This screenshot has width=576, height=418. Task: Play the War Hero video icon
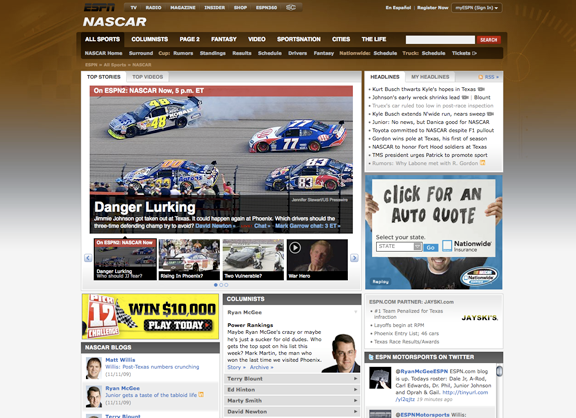(295, 248)
